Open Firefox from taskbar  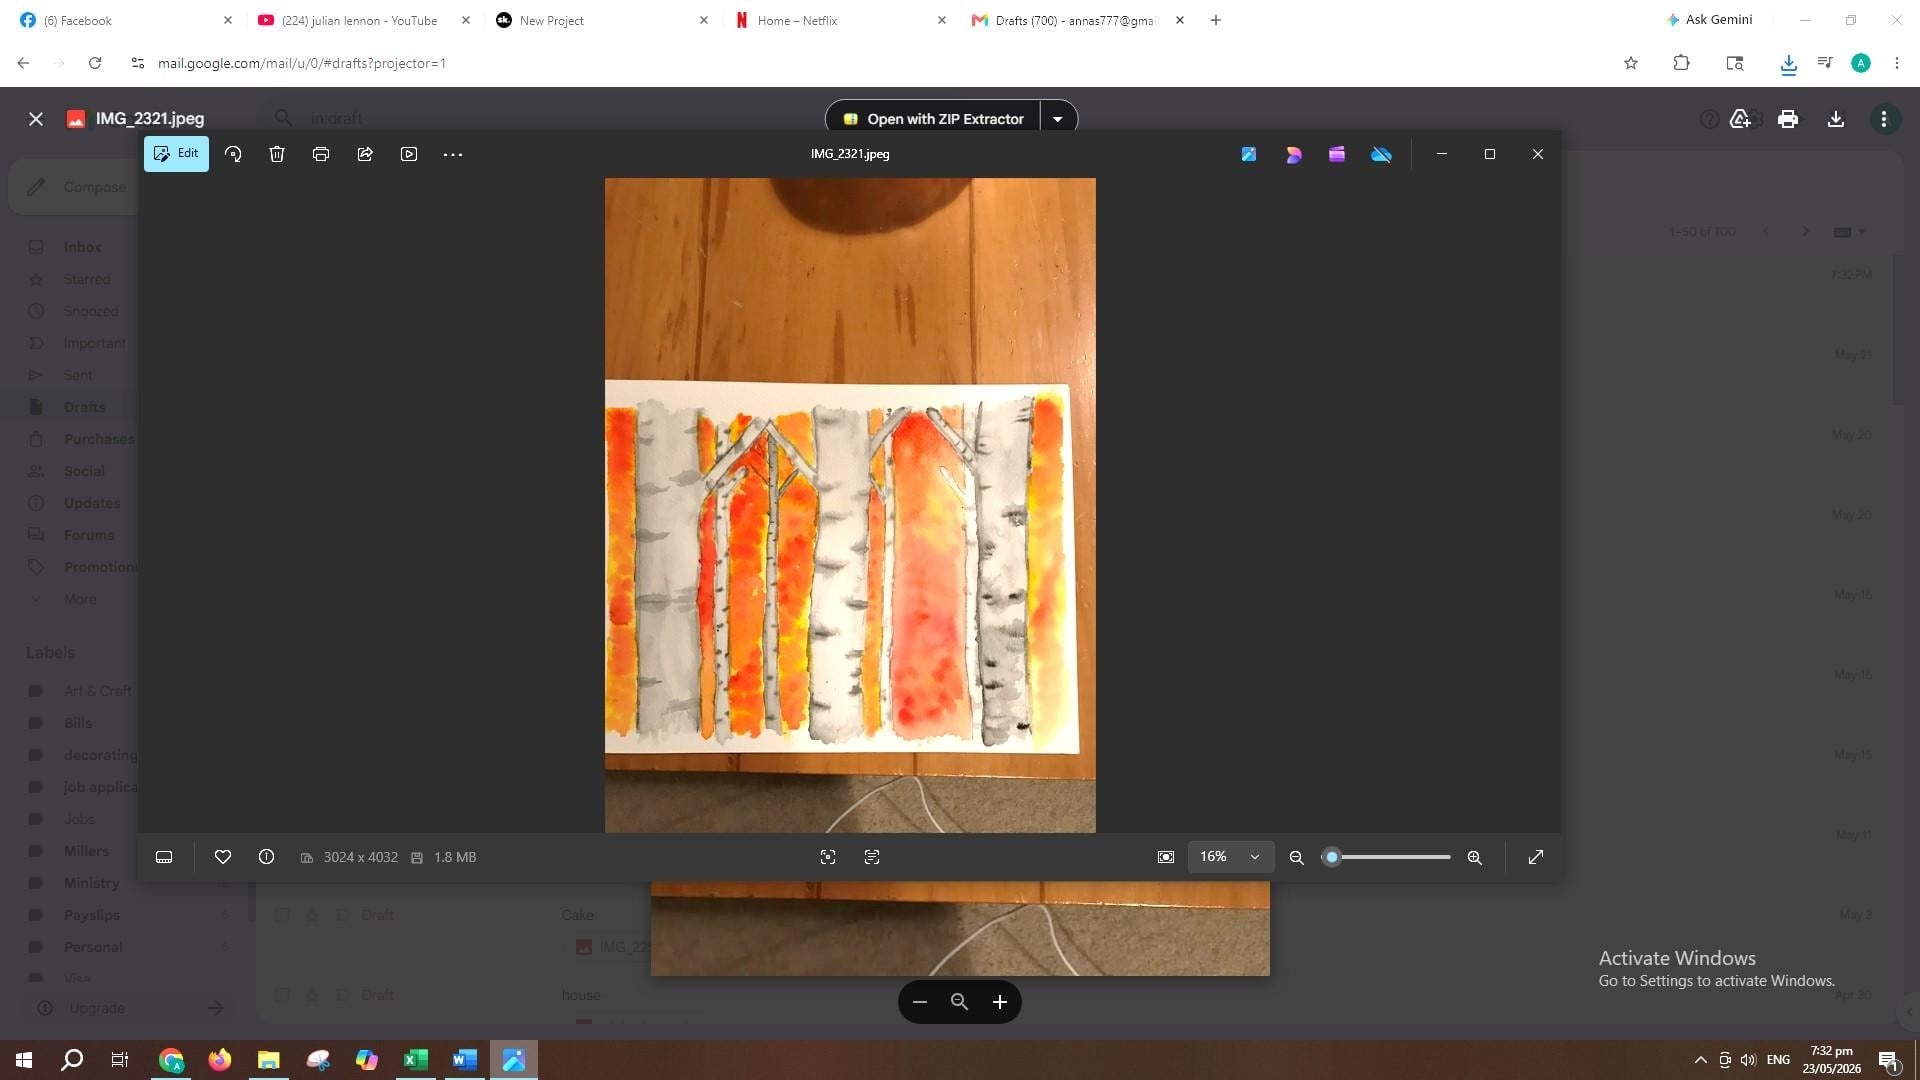click(220, 1060)
